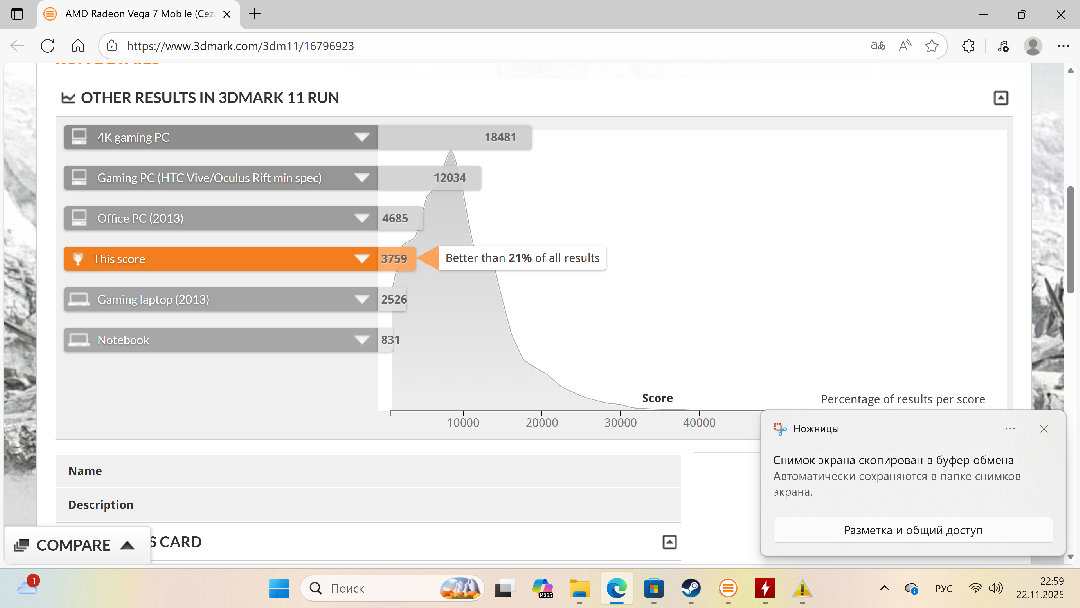Switch to Microsoft Edge on taskbar
This screenshot has width=1080, height=608.
616,589
